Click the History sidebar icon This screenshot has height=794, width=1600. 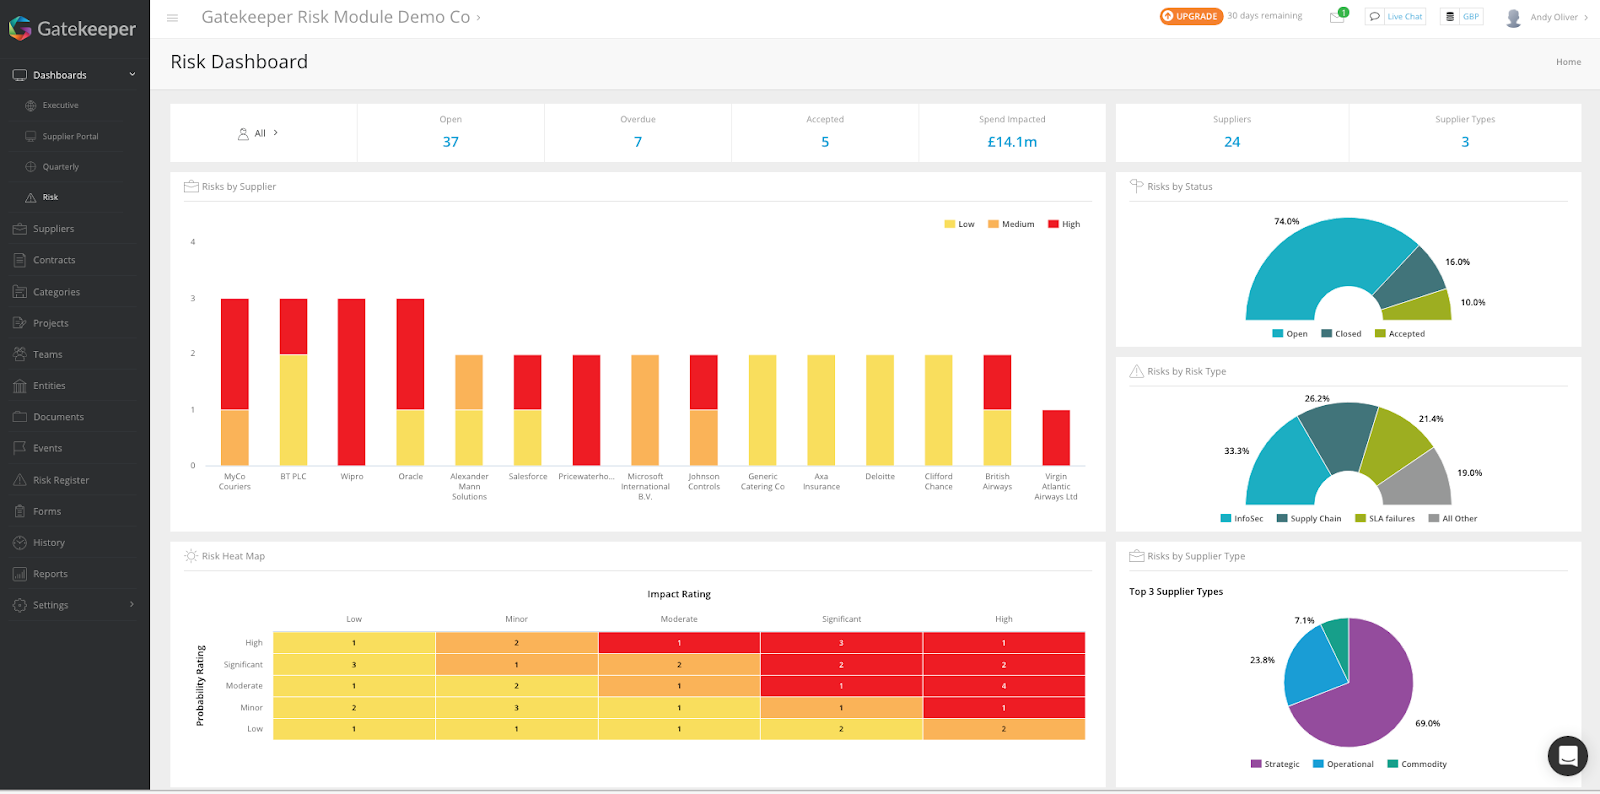click(x=19, y=543)
